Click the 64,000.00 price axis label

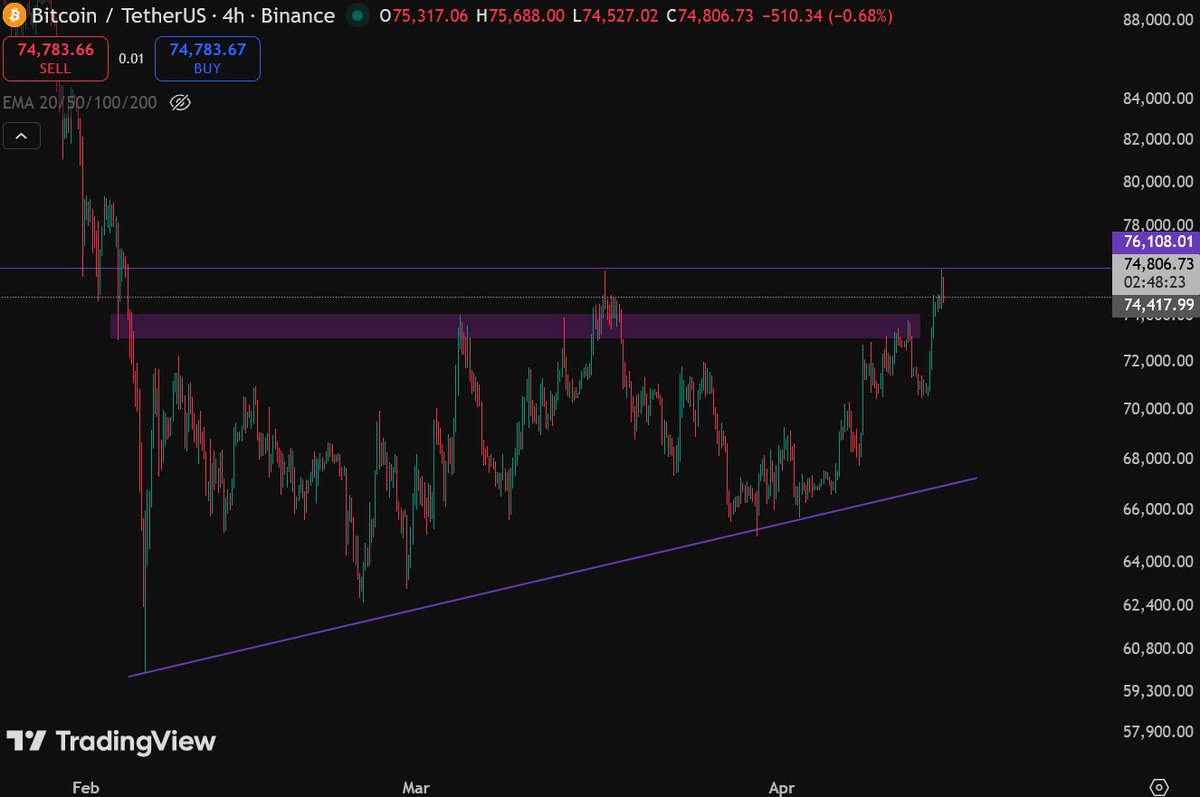tap(1158, 563)
